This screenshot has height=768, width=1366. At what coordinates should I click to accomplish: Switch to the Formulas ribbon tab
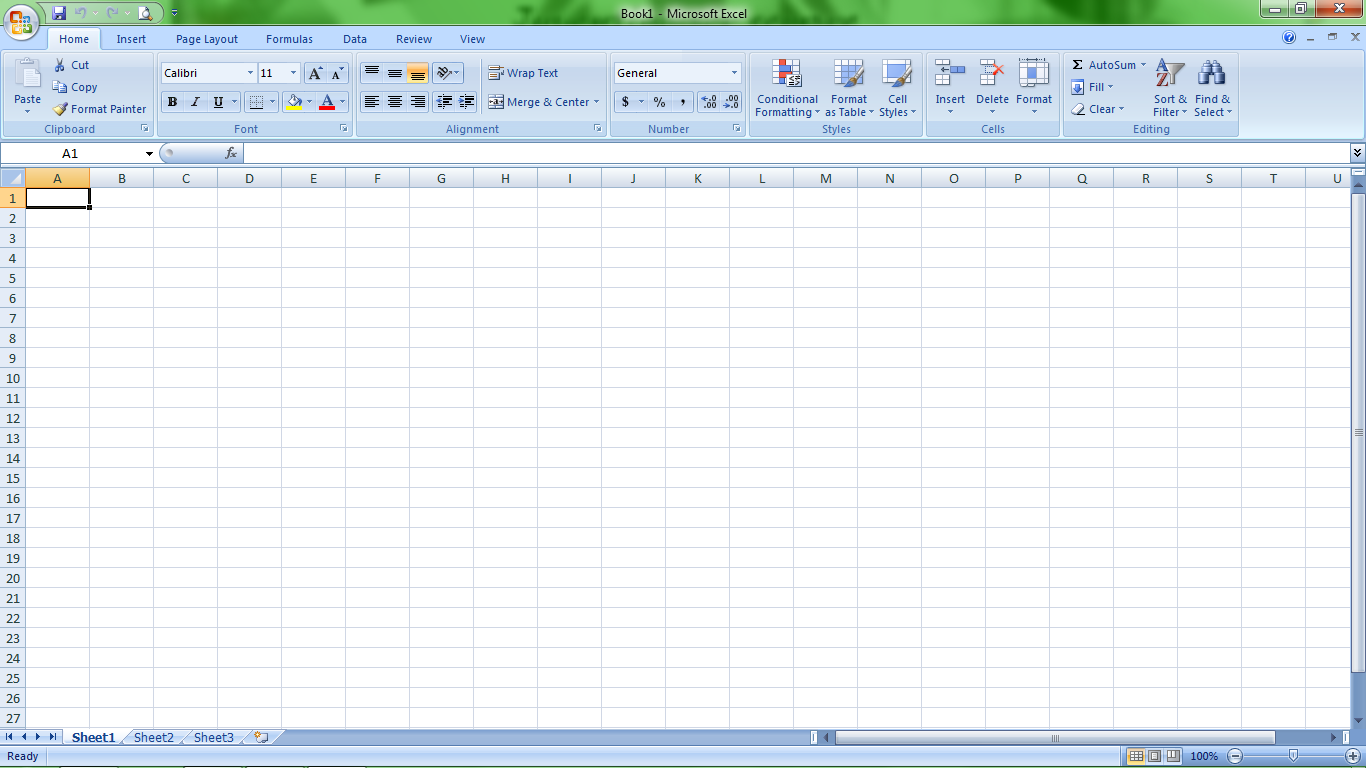(289, 39)
